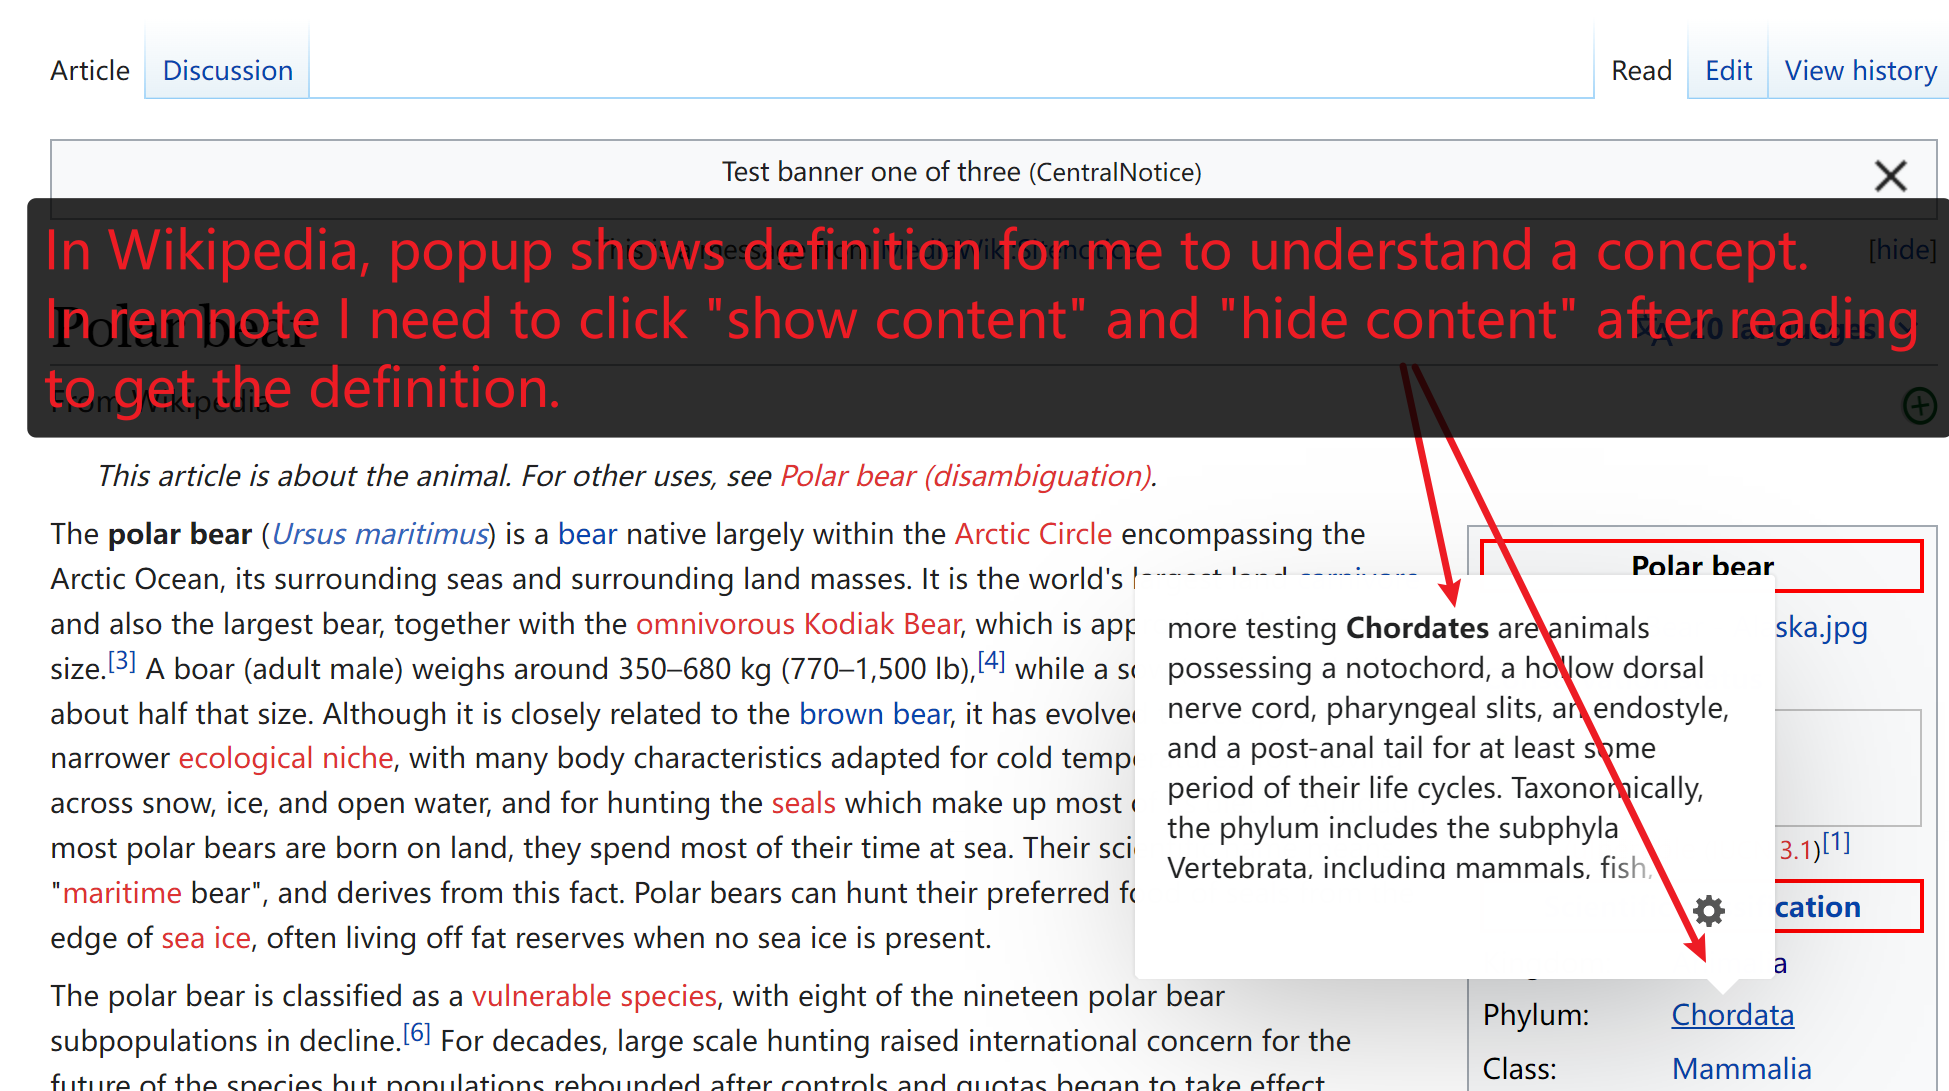This screenshot has height=1091, width=1949.
Task: Open the Chordata link in the infobox
Action: point(1732,1015)
